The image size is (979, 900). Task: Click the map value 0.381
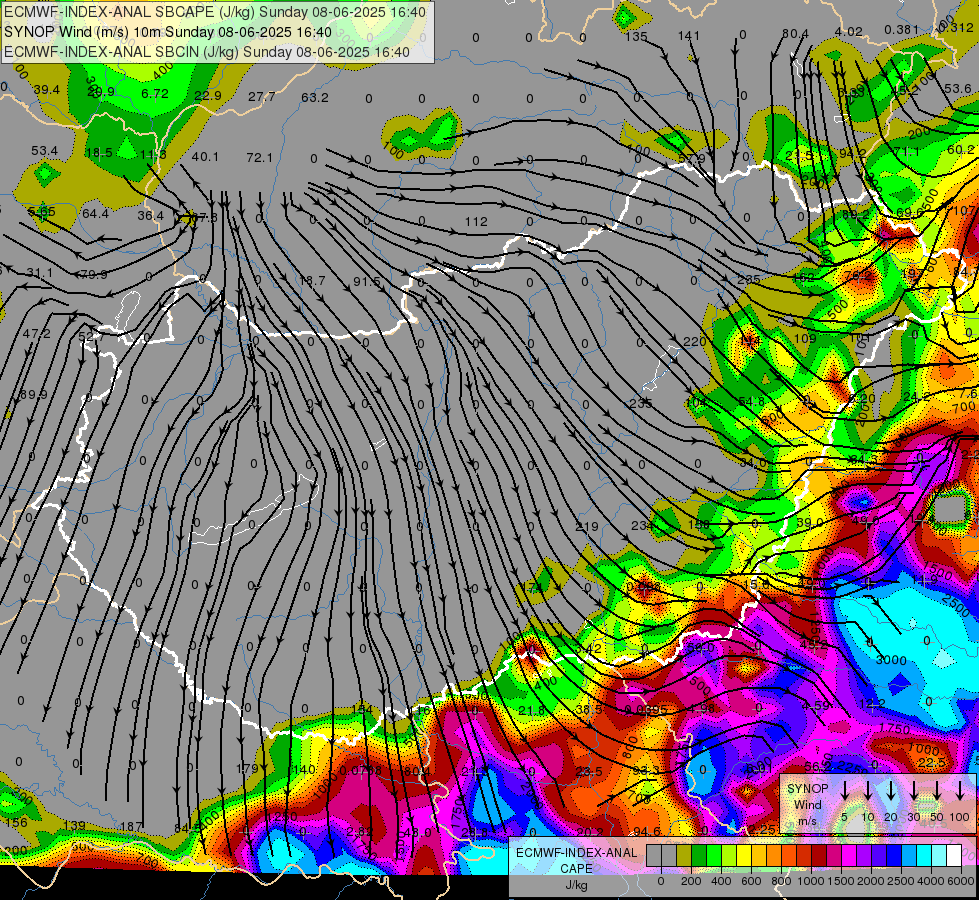[x=902, y=30]
